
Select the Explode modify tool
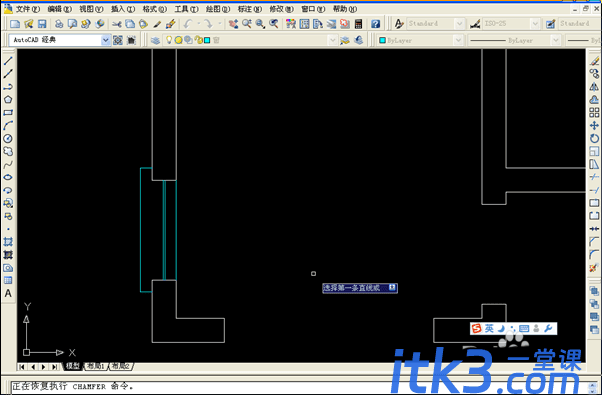594,268
